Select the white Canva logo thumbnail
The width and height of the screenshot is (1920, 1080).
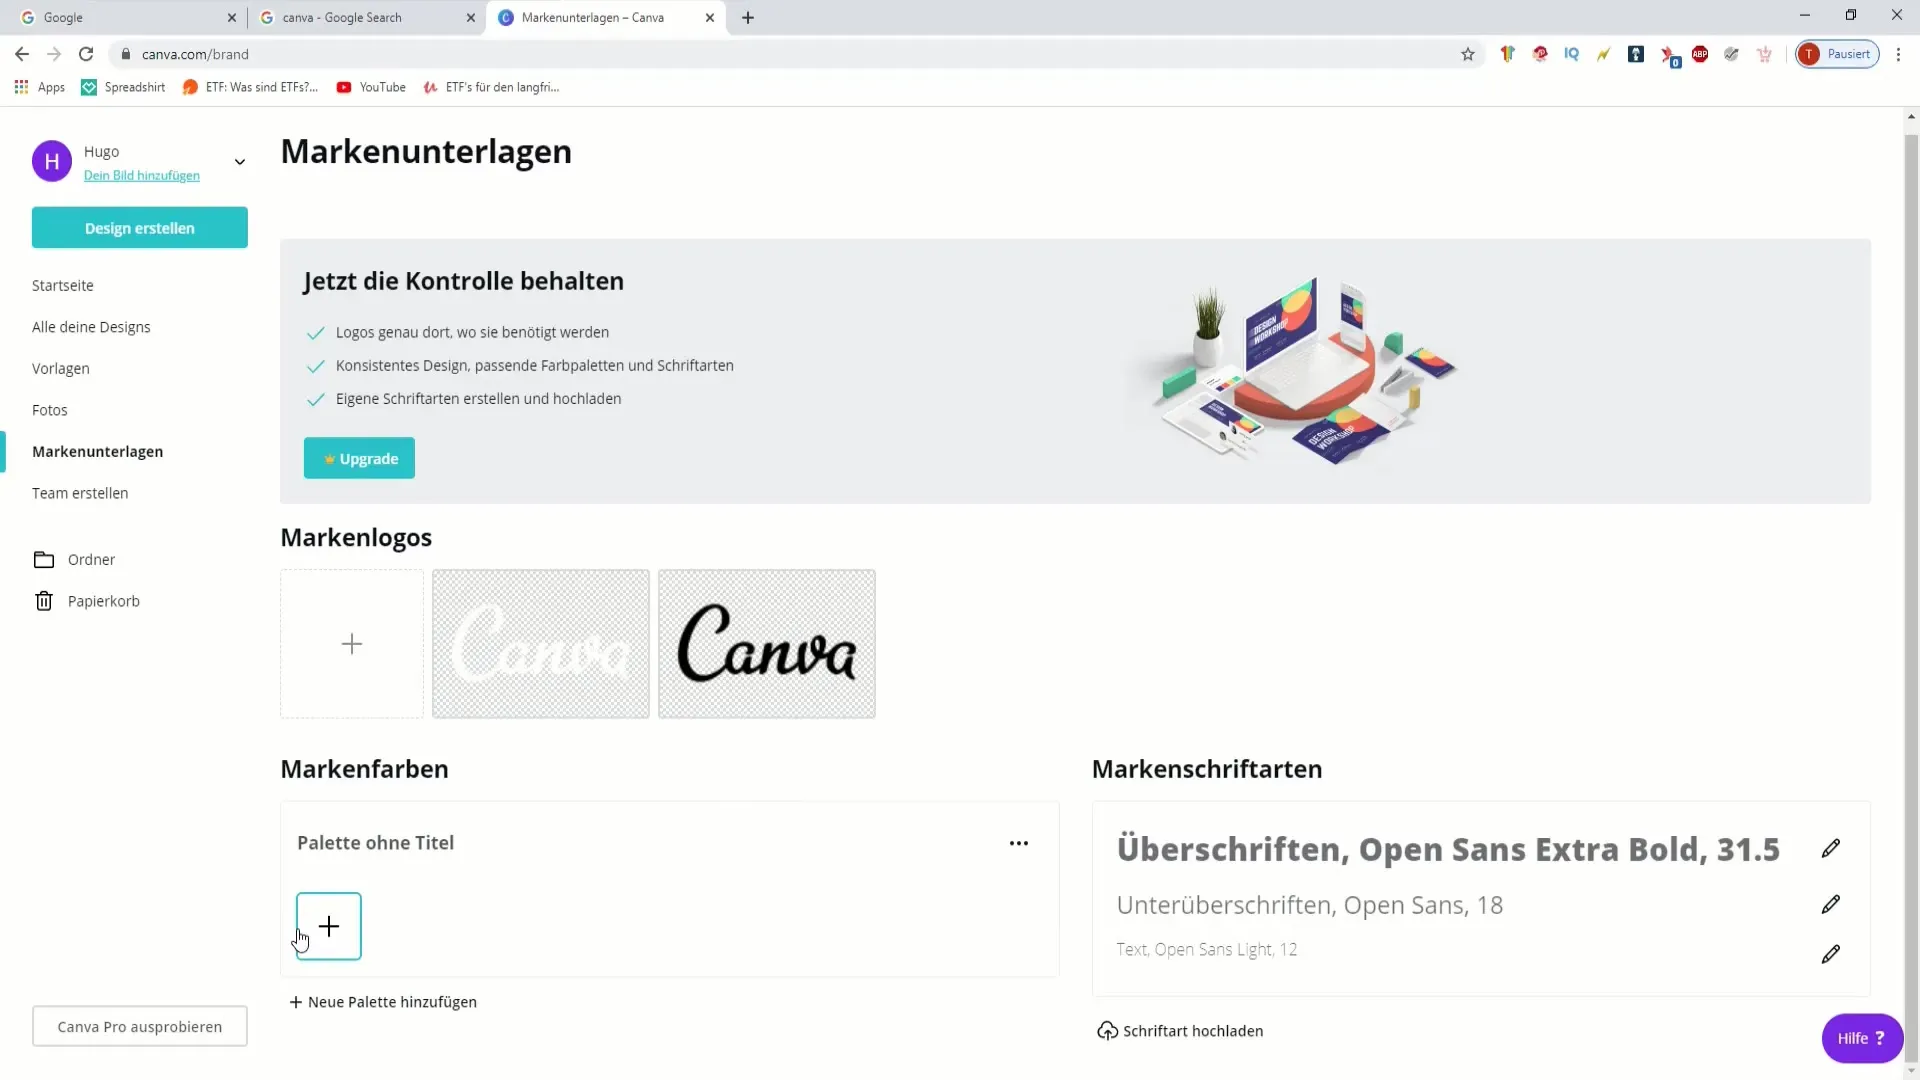point(541,644)
